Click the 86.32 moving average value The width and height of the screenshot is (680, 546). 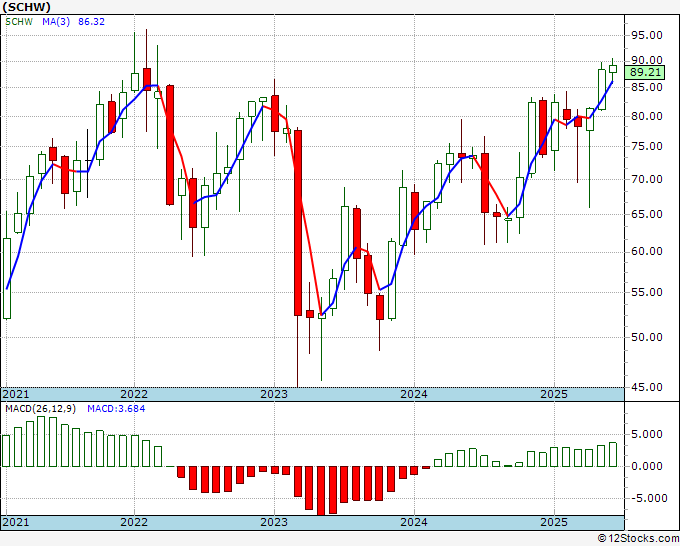[x=92, y=22]
